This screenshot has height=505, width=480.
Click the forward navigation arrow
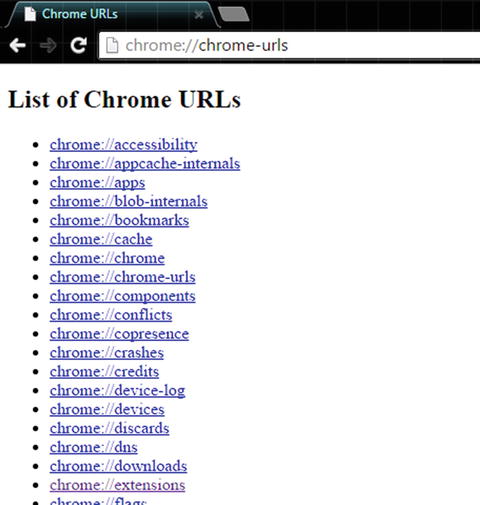(48, 45)
